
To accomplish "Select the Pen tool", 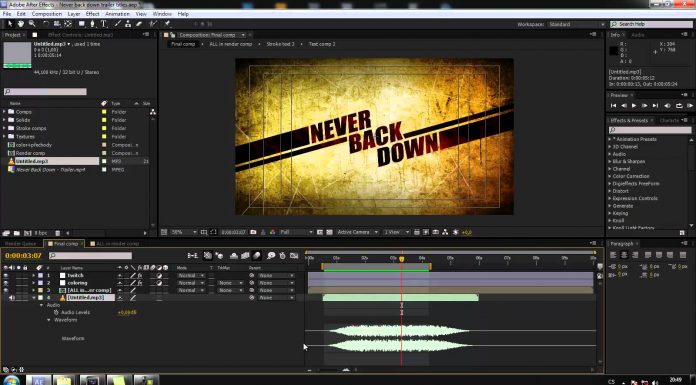I will click(x=92, y=24).
